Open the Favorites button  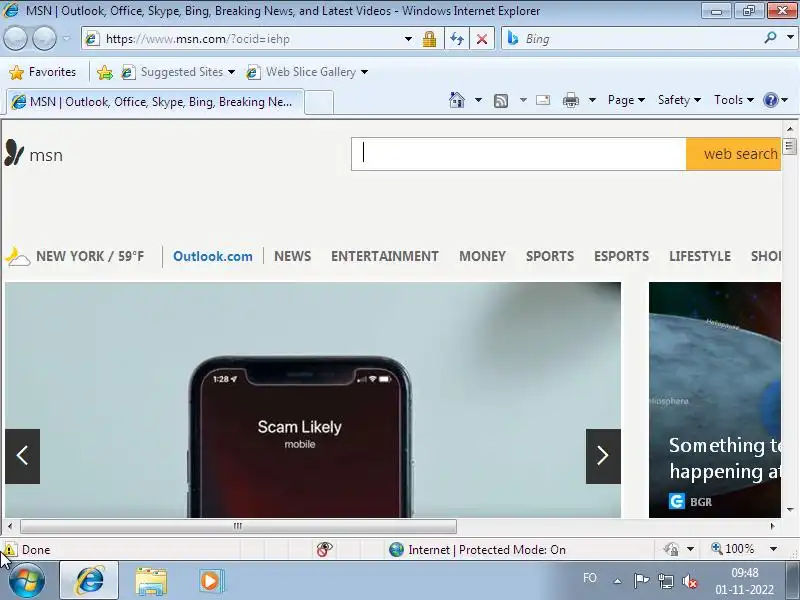(x=43, y=72)
